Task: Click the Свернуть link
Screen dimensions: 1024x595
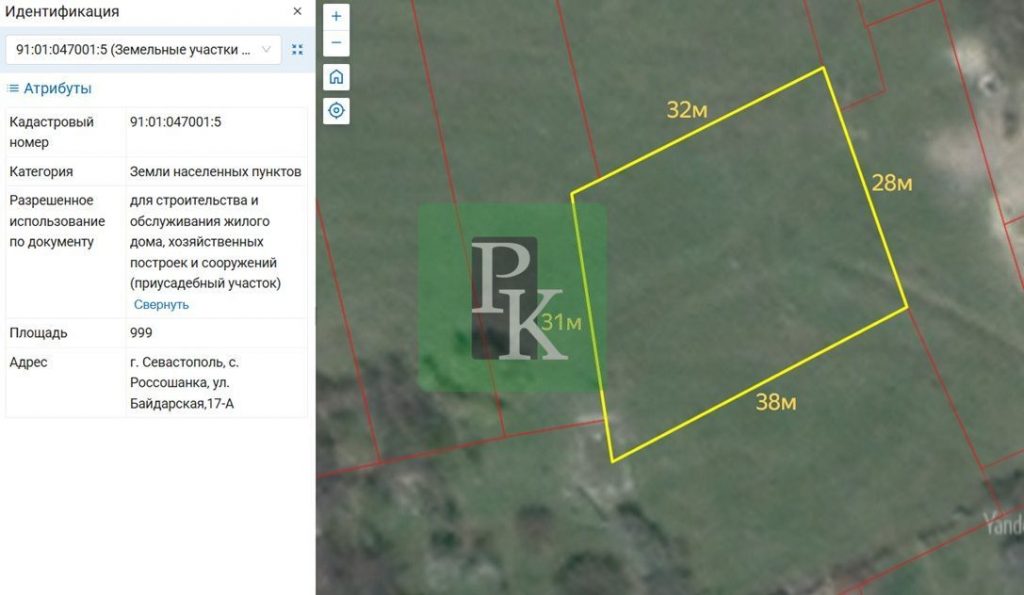Action: coord(161,304)
